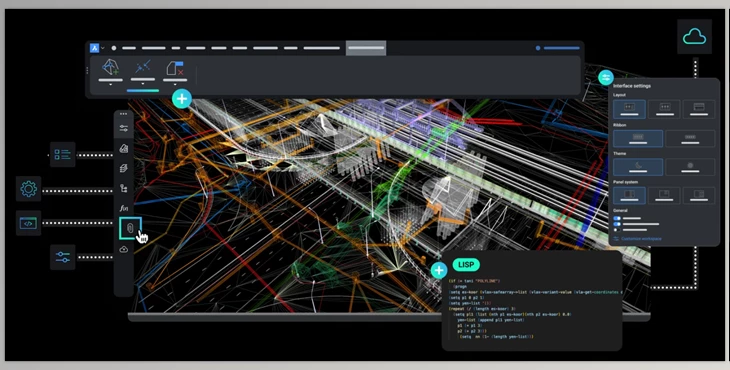Screen dimensions: 730x370
Task: Open the stacked layers icon in side toolbar
Action: pyautogui.click(x=123, y=168)
